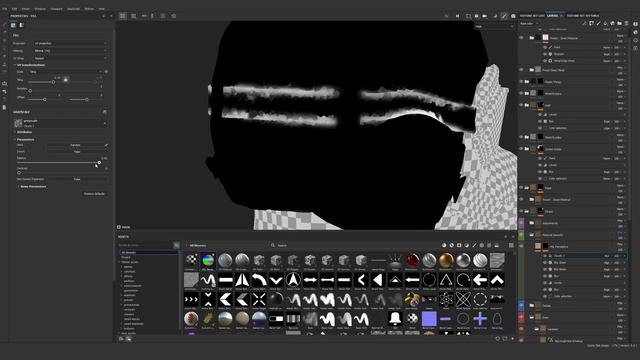
Task: Click the add smart material icon in Layers
Action: (612, 24)
